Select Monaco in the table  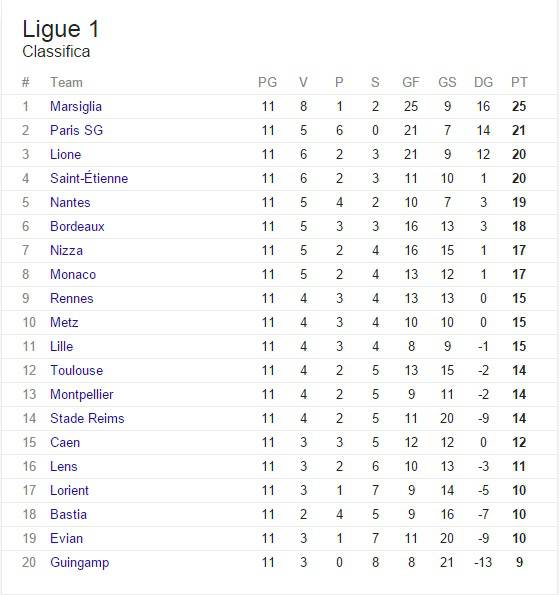(73, 274)
